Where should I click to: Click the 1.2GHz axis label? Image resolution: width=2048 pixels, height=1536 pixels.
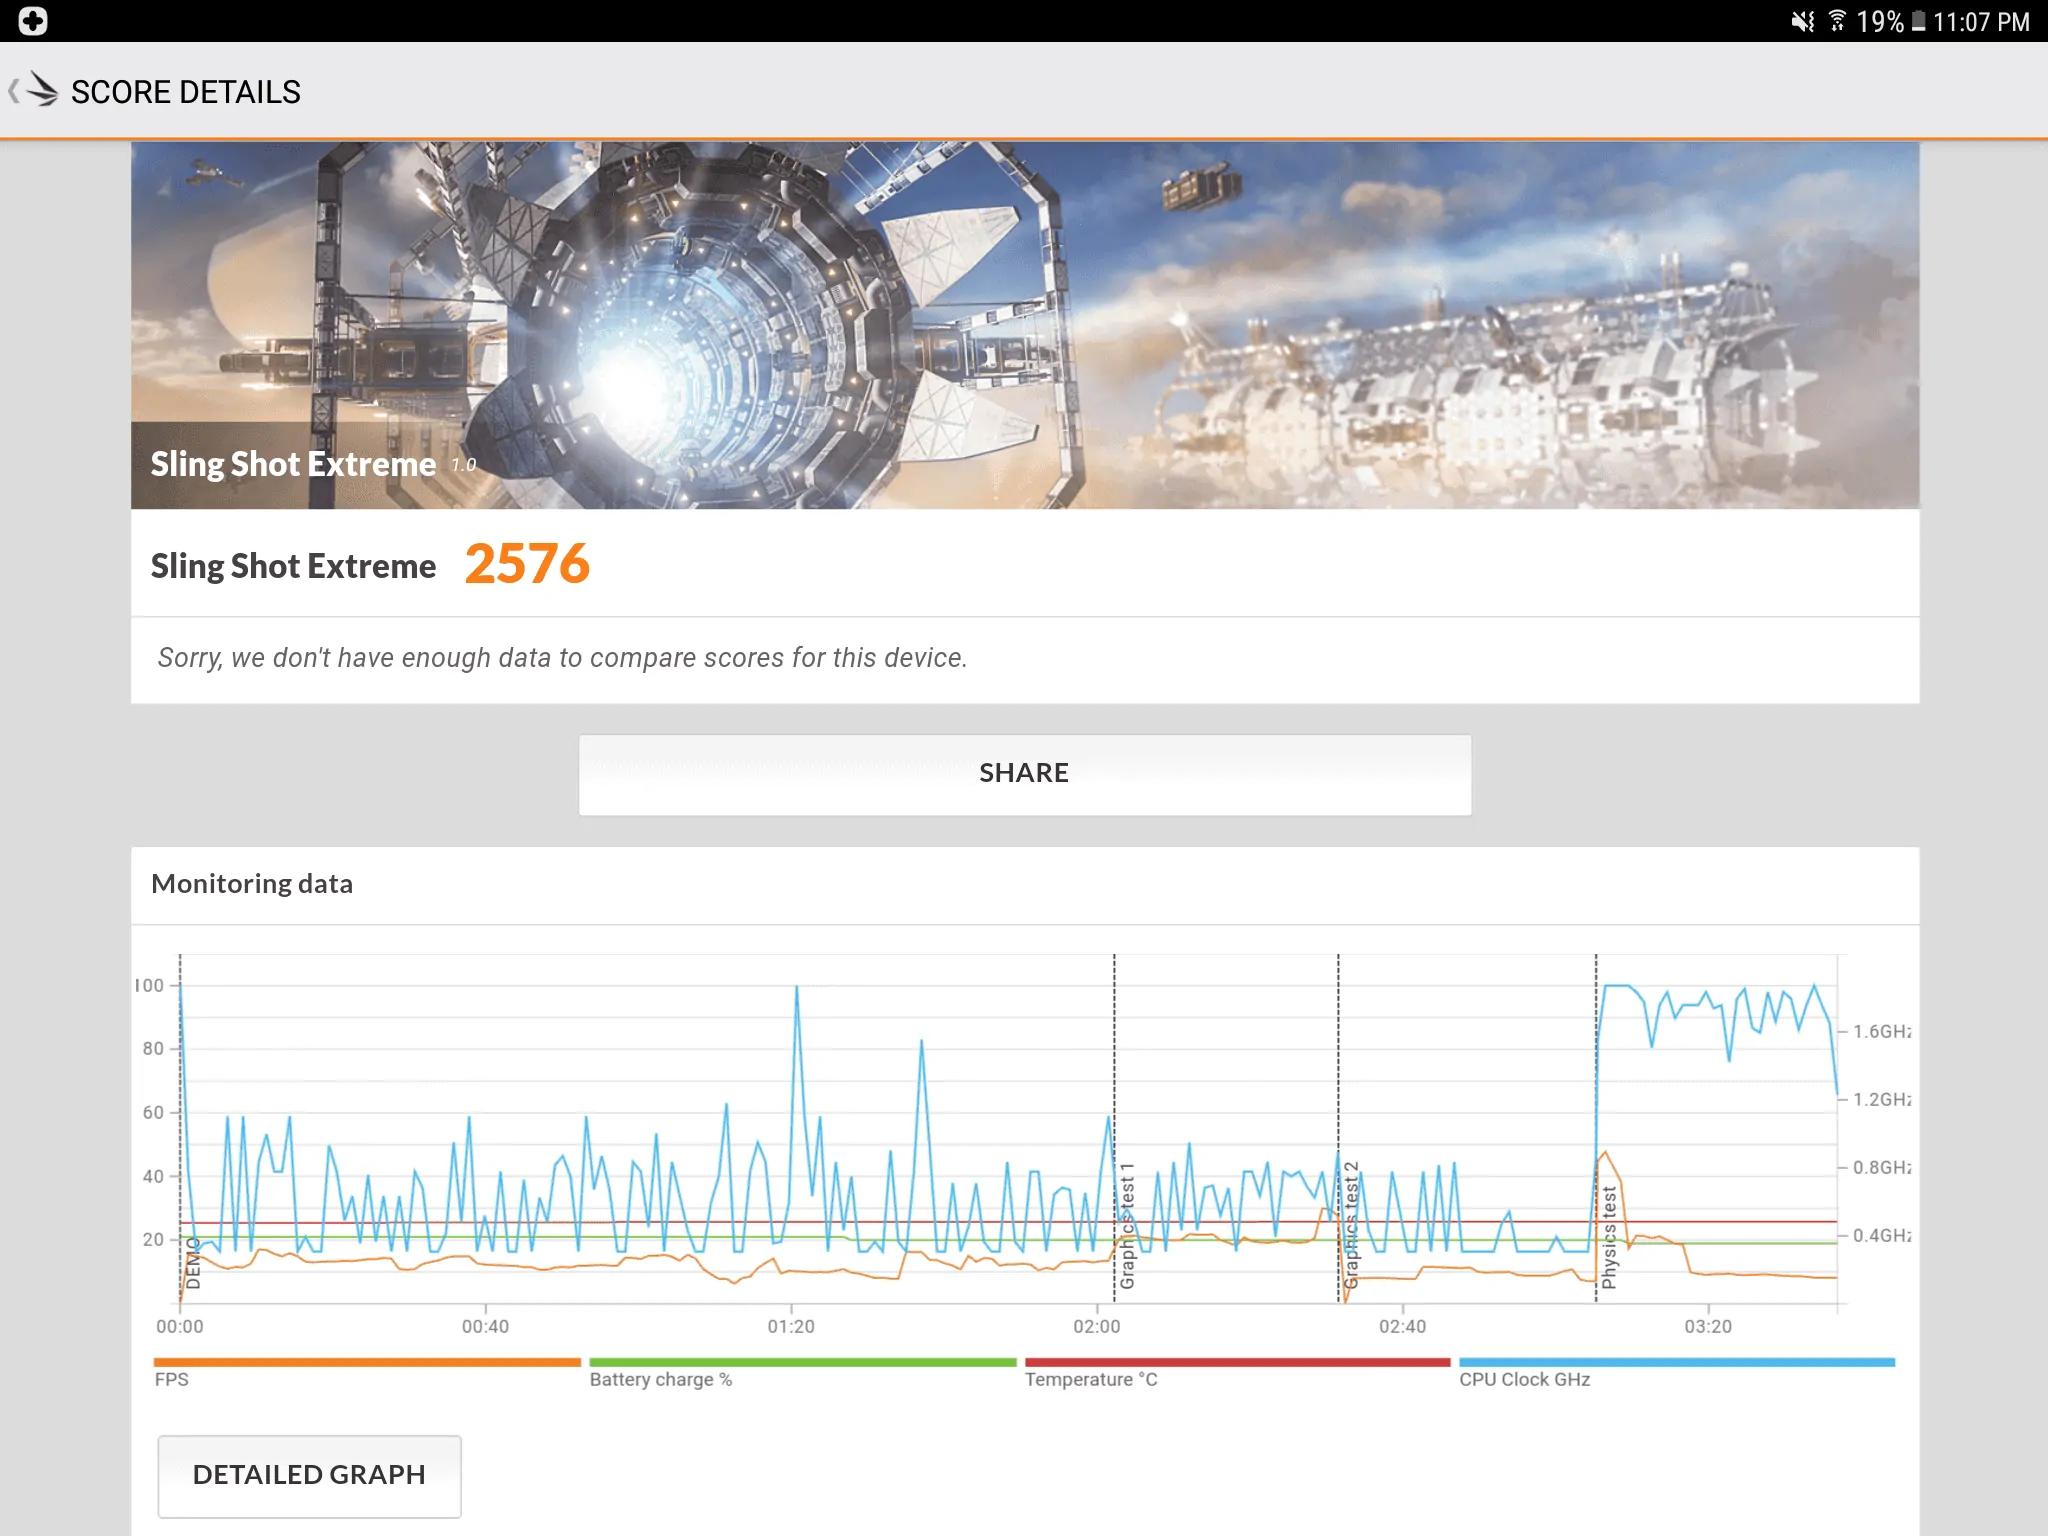tap(1881, 1100)
